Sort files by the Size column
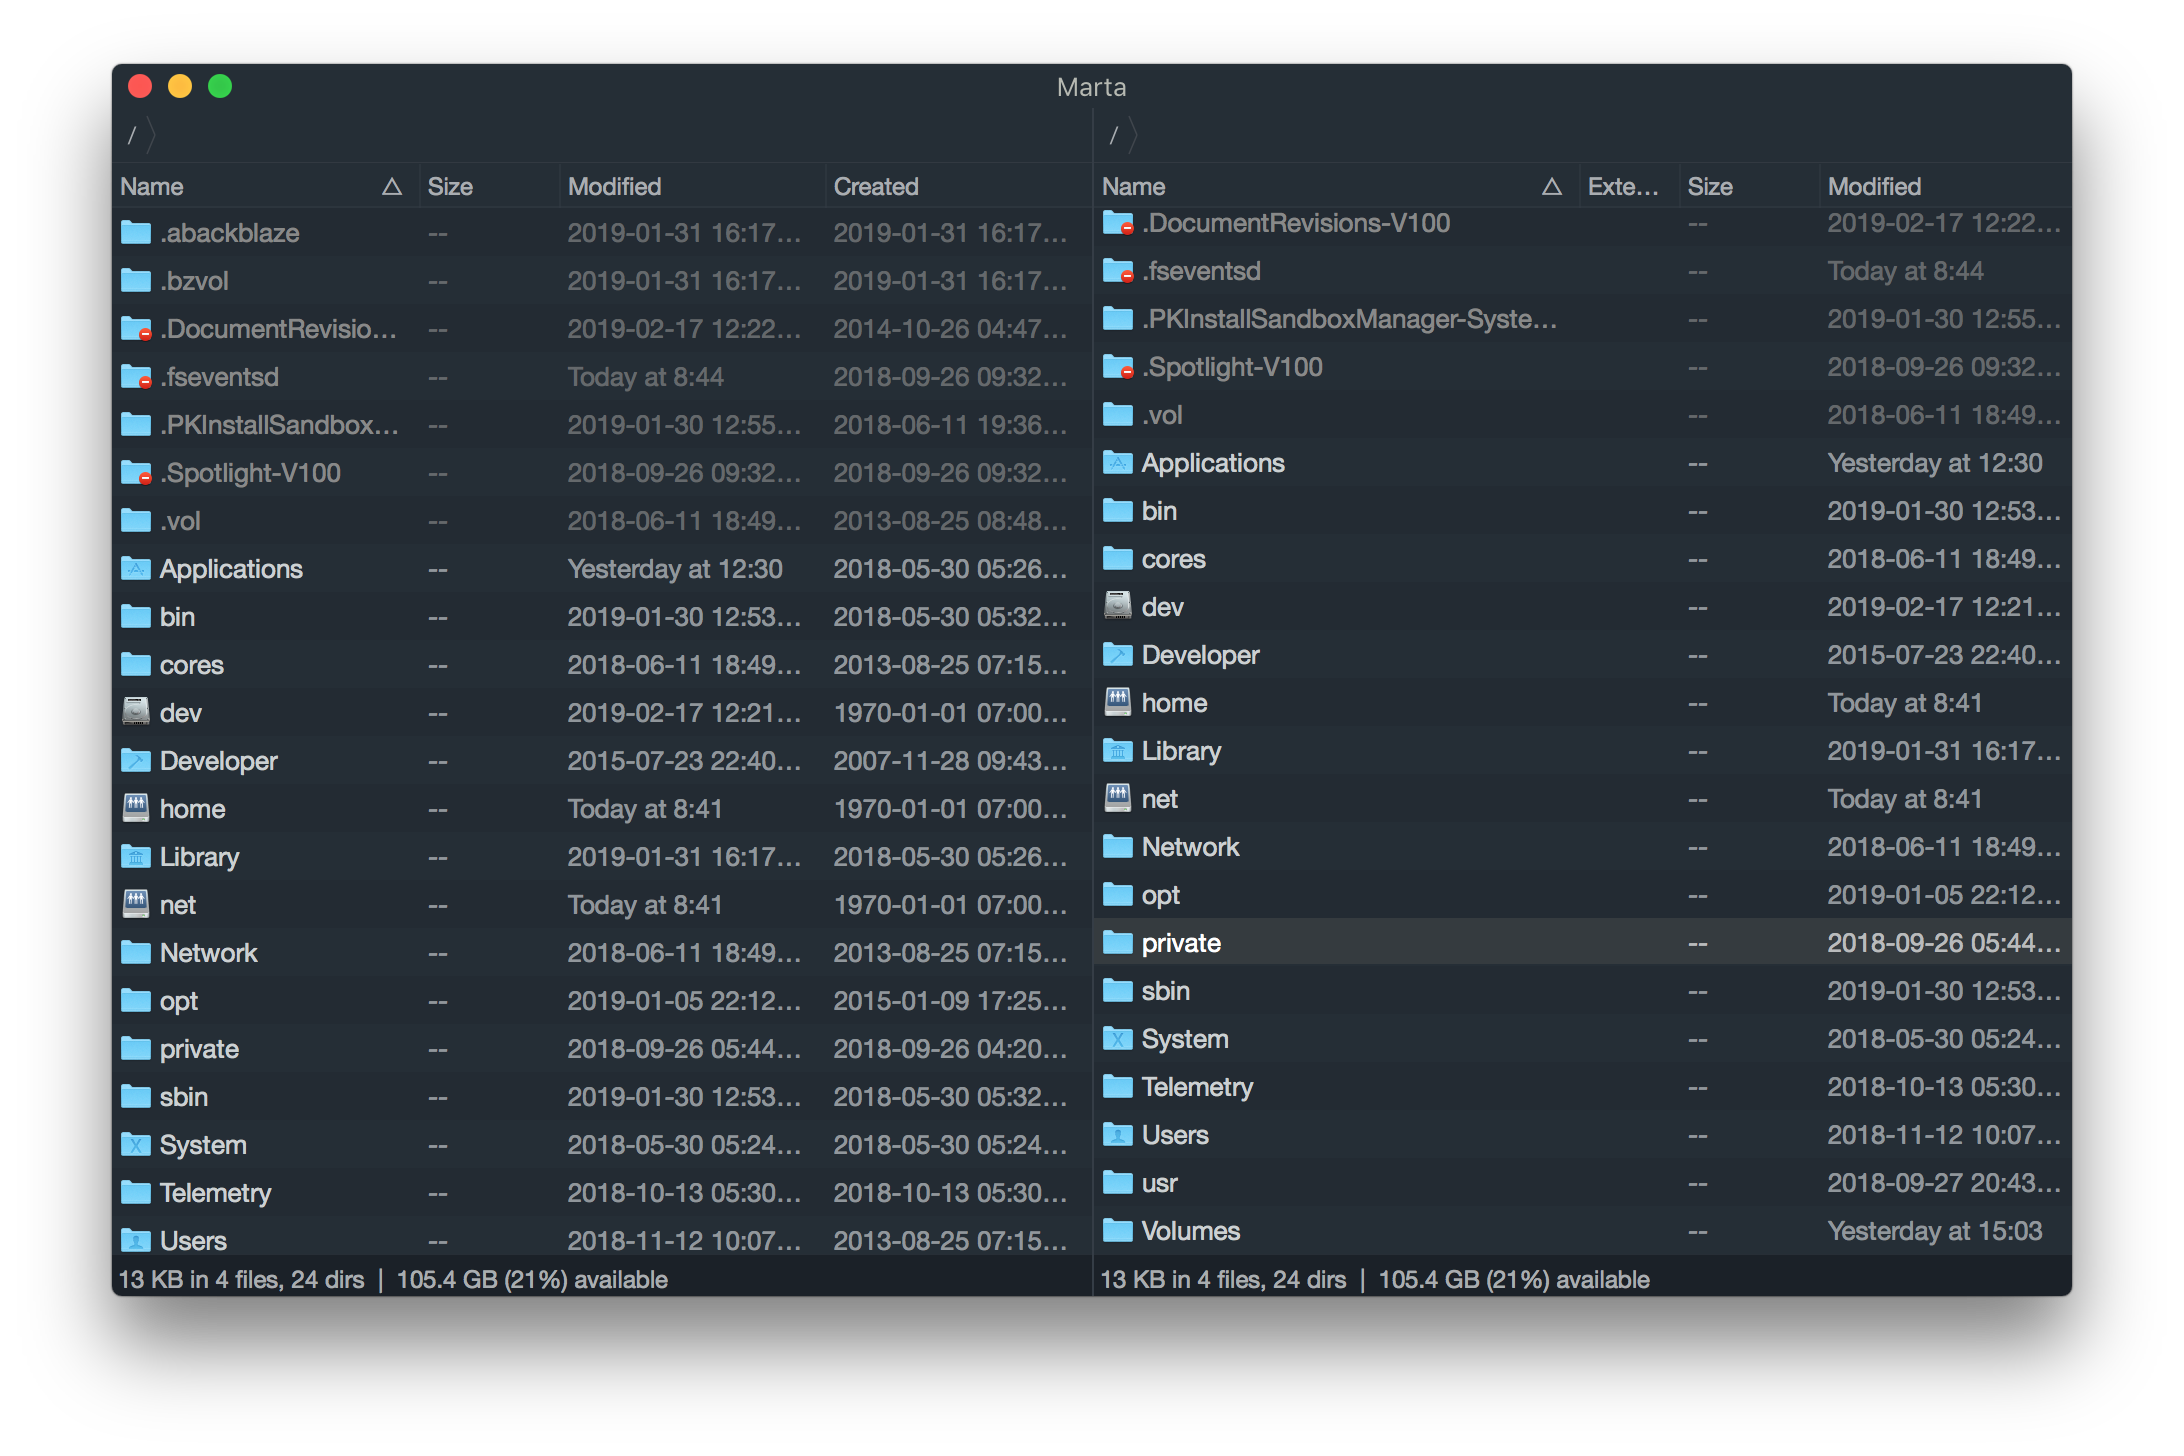 pyautogui.click(x=449, y=186)
